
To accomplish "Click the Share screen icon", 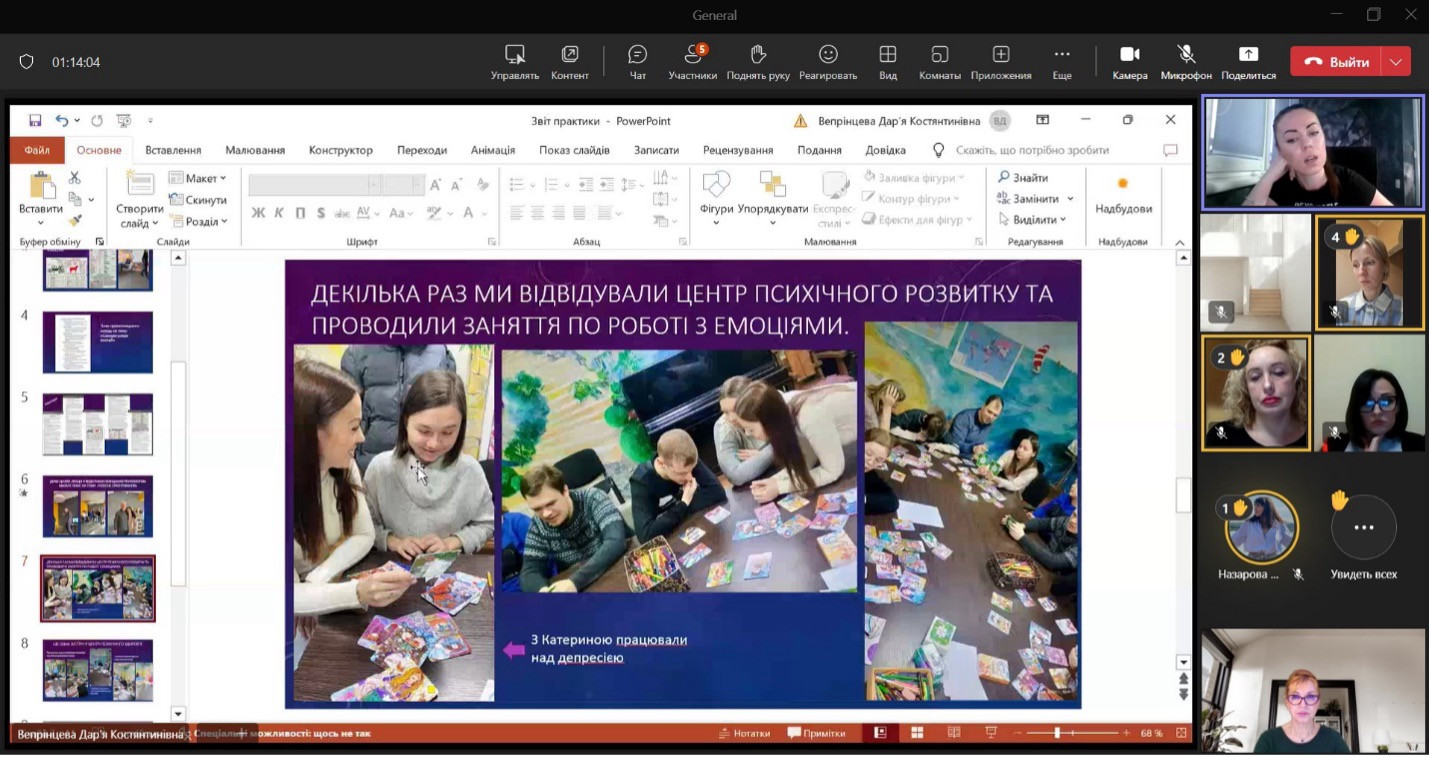I will pyautogui.click(x=1248, y=61).
